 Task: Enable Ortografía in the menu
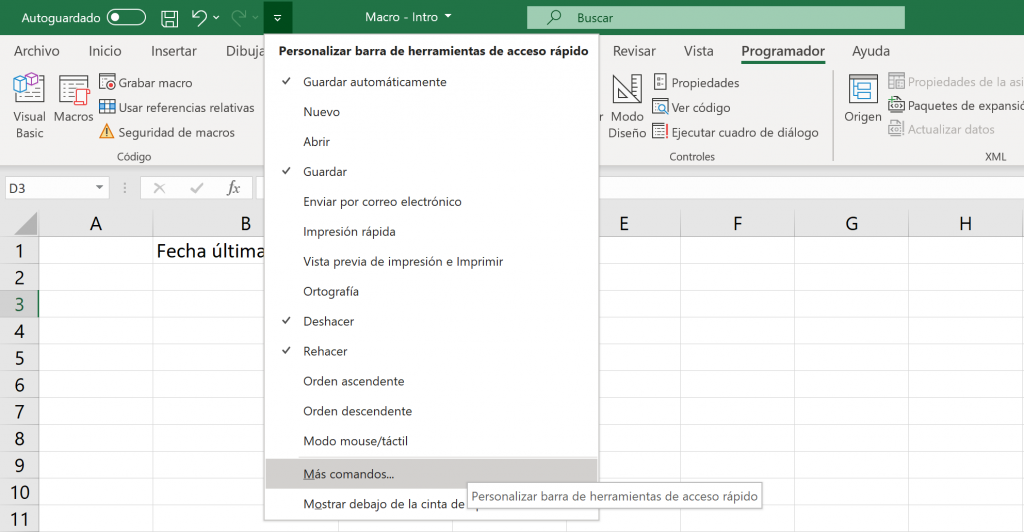pyautogui.click(x=431, y=292)
